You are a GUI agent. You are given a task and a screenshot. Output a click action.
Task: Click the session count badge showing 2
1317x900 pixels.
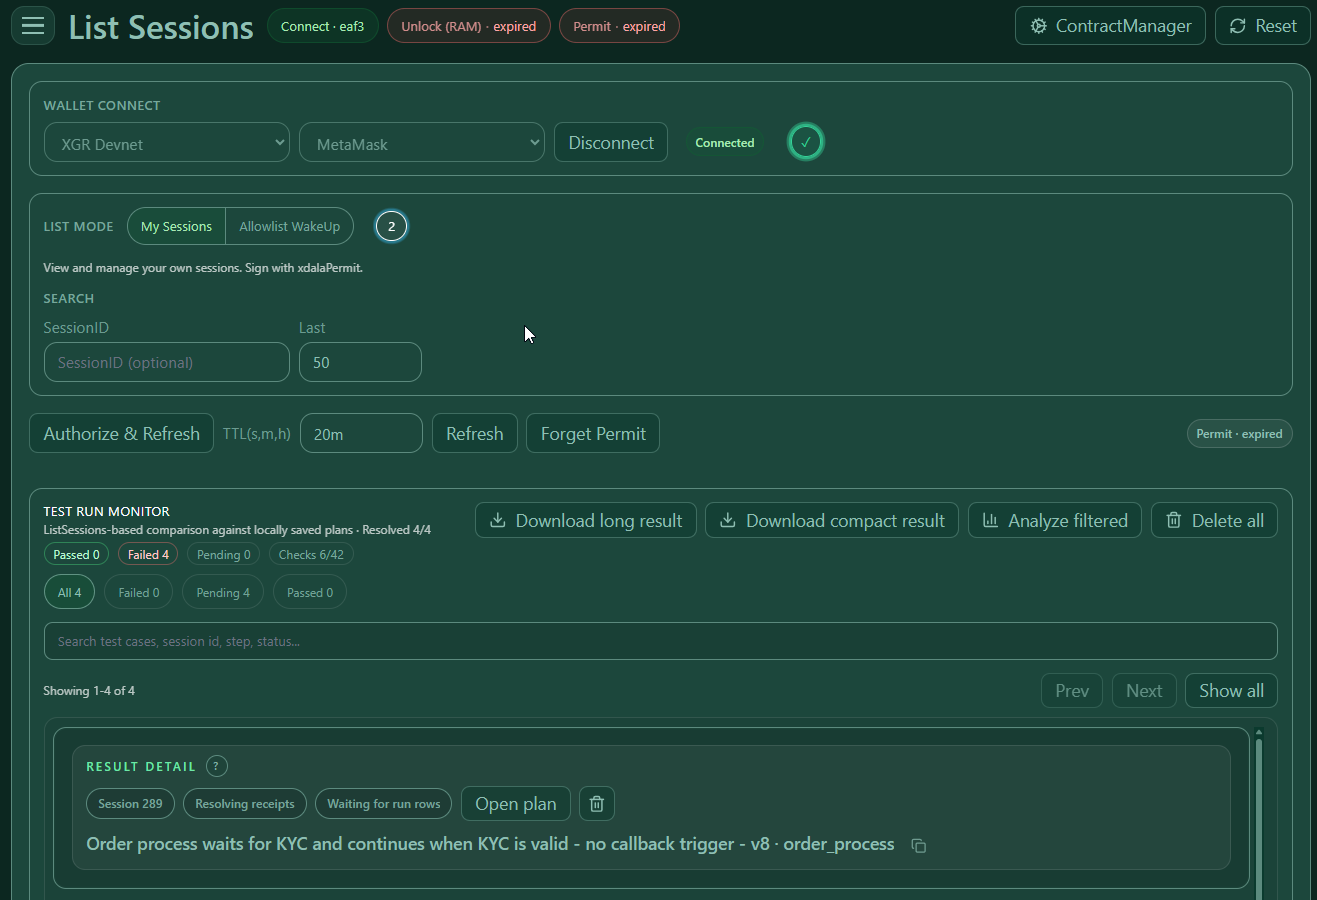391,226
